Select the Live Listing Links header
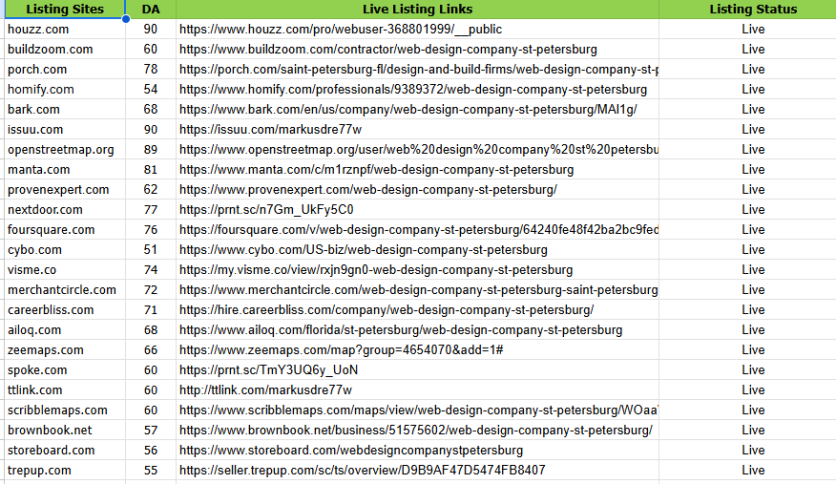Viewport: 836px width, 484px height. [417, 9]
